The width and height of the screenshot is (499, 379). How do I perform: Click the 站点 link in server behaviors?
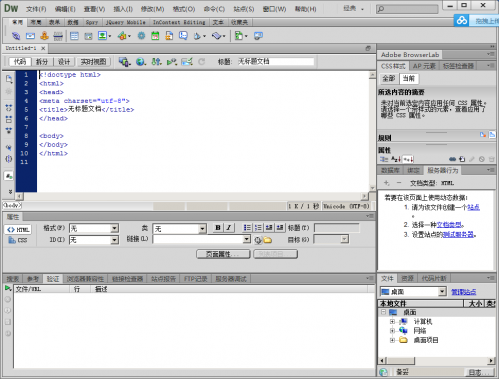(473, 207)
